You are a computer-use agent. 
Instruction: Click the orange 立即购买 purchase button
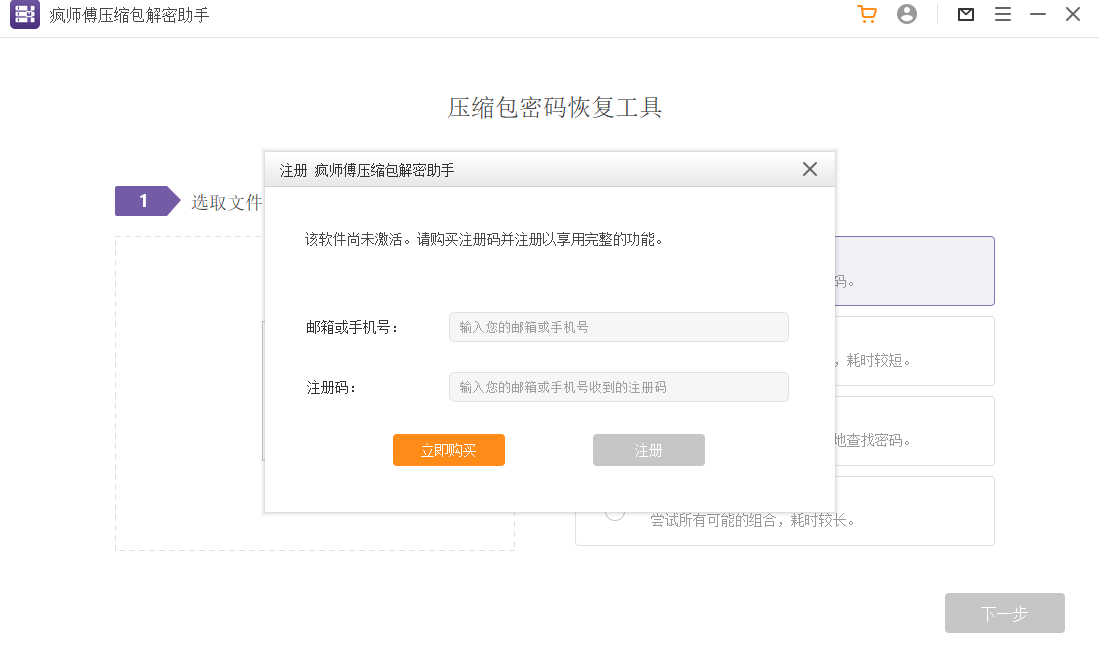(448, 450)
